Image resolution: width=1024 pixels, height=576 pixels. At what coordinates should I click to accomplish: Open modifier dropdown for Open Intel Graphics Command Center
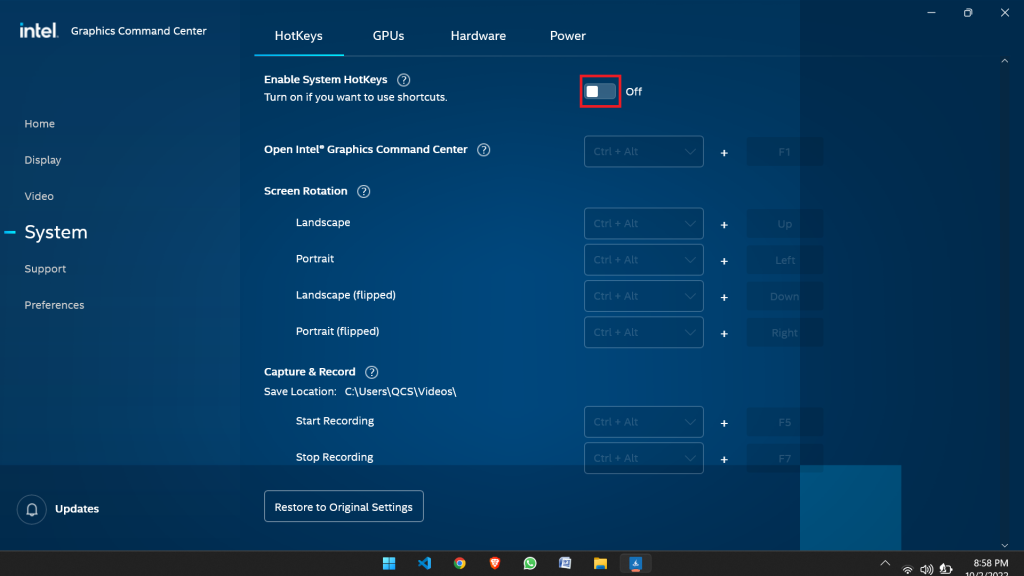(x=643, y=152)
